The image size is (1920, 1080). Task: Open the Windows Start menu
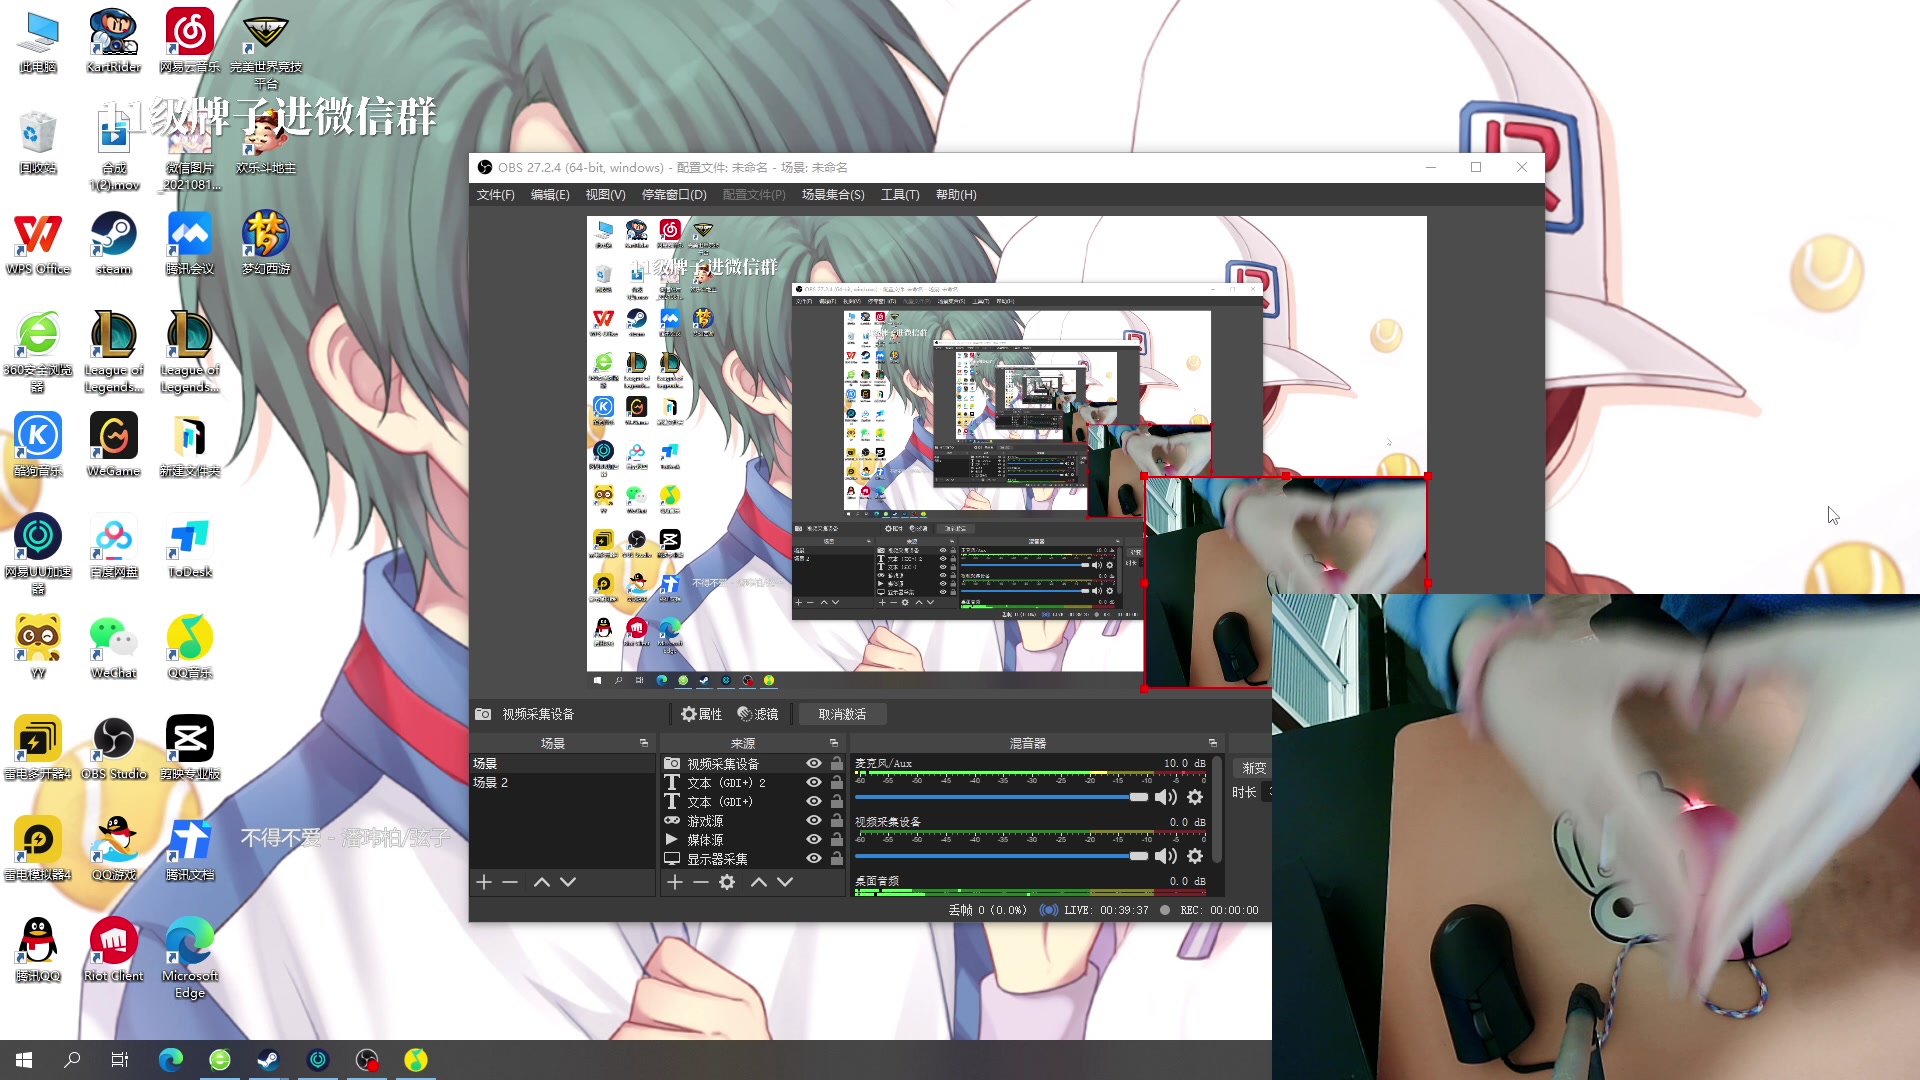click(x=24, y=1060)
